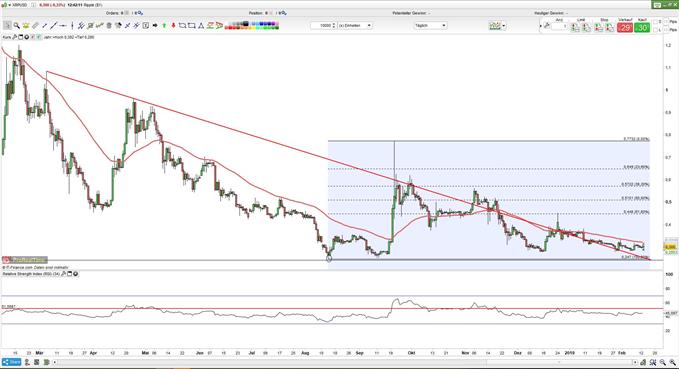Screen dimensions: 679x369
Task: Choose the horizontal line drawing tool
Action: pyautogui.click(x=63, y=26)
